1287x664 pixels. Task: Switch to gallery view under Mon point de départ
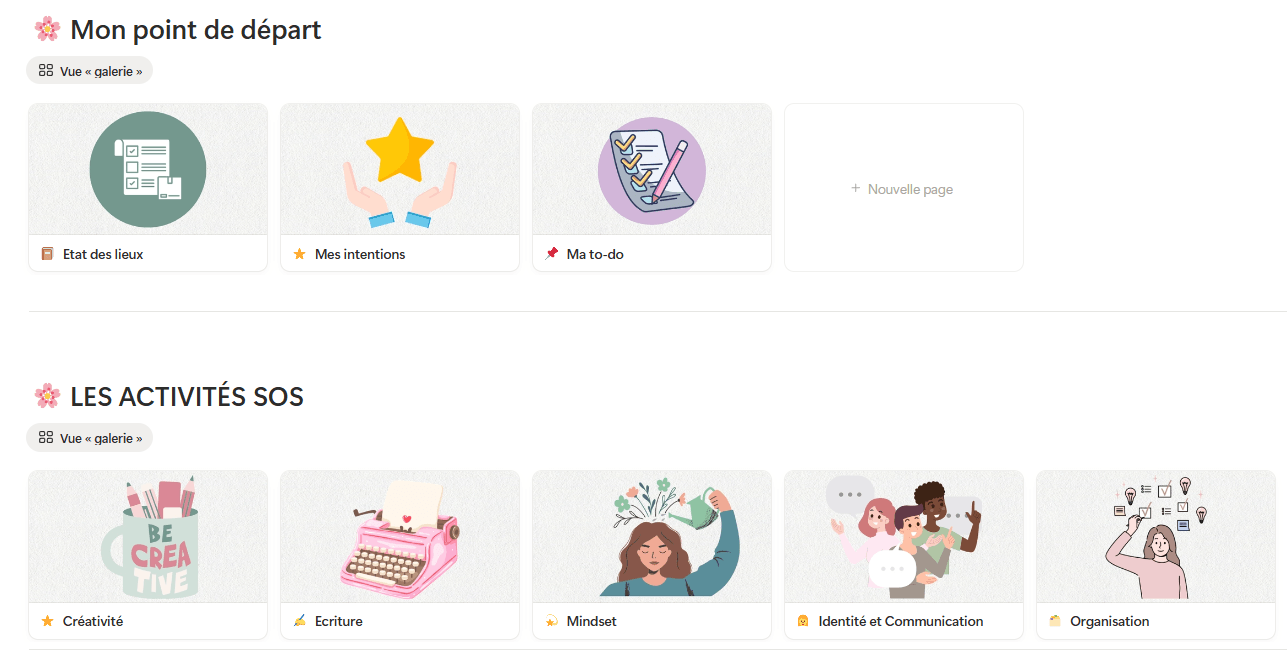click(x=90, y=71)
